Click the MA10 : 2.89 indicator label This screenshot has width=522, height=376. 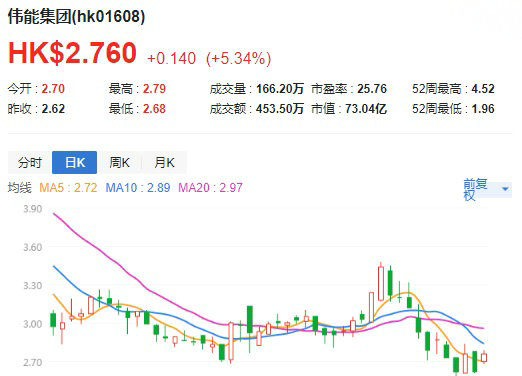click(x=138, y=188)
